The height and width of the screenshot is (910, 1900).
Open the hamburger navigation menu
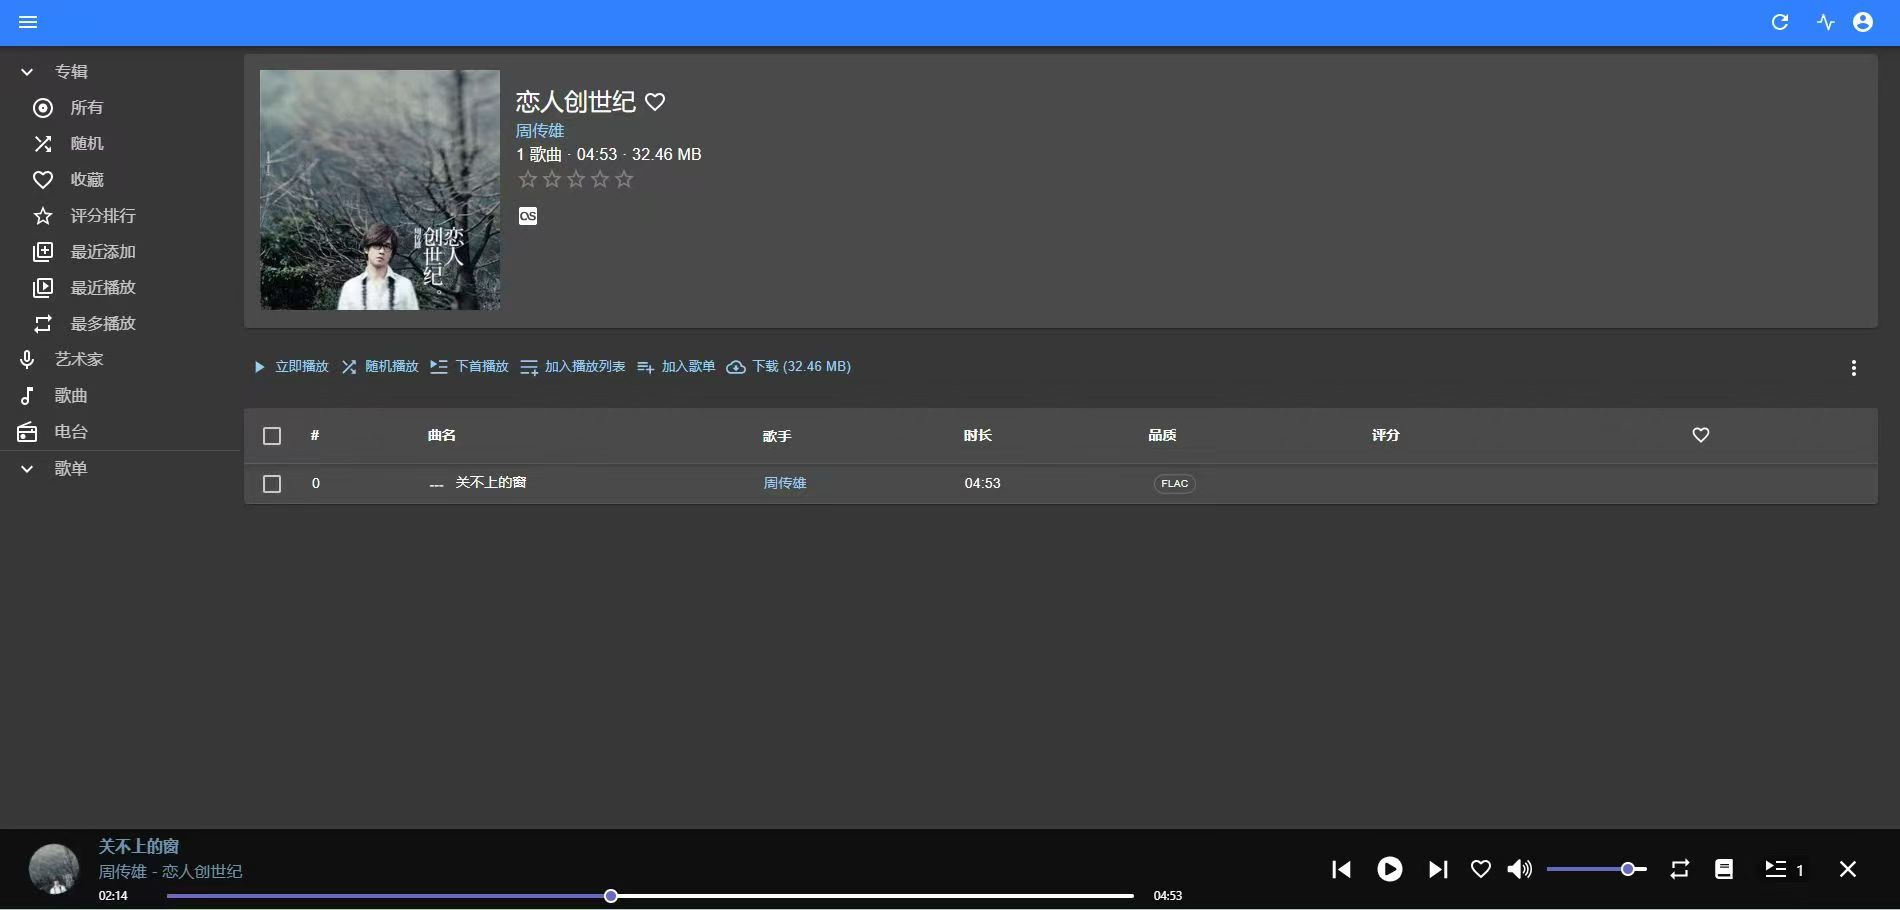(x=28, y=21)
